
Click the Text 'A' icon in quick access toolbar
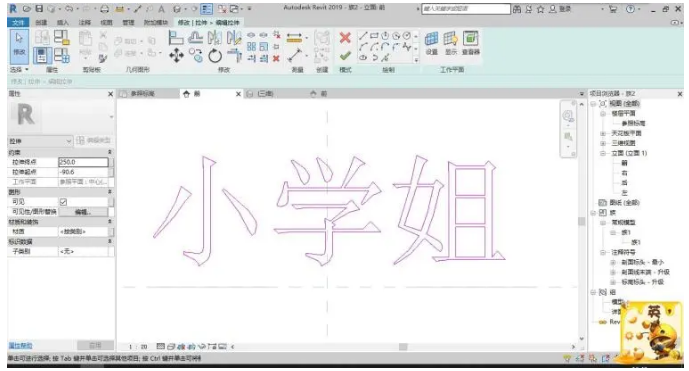click(161, 8)
